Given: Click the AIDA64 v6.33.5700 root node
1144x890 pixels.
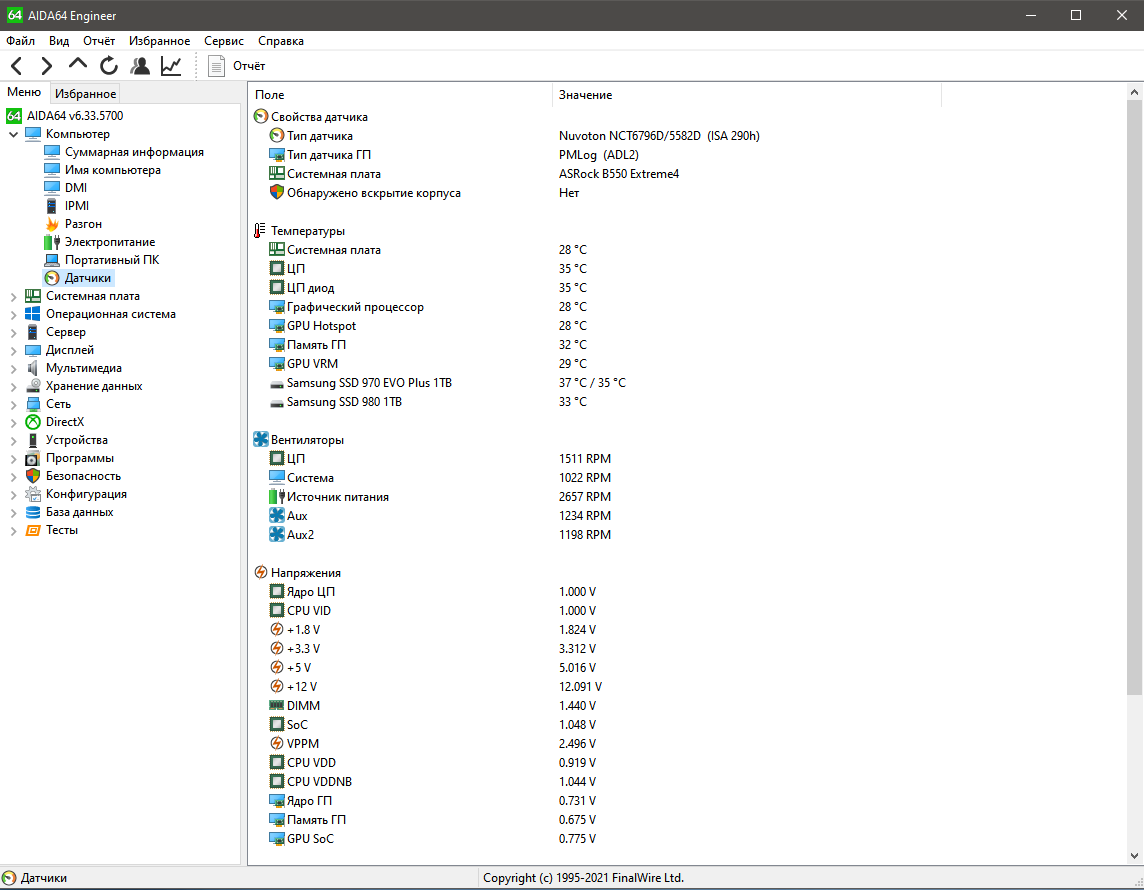Looking at the screenshot, I should pyautogui.click(x=74, y=115).
